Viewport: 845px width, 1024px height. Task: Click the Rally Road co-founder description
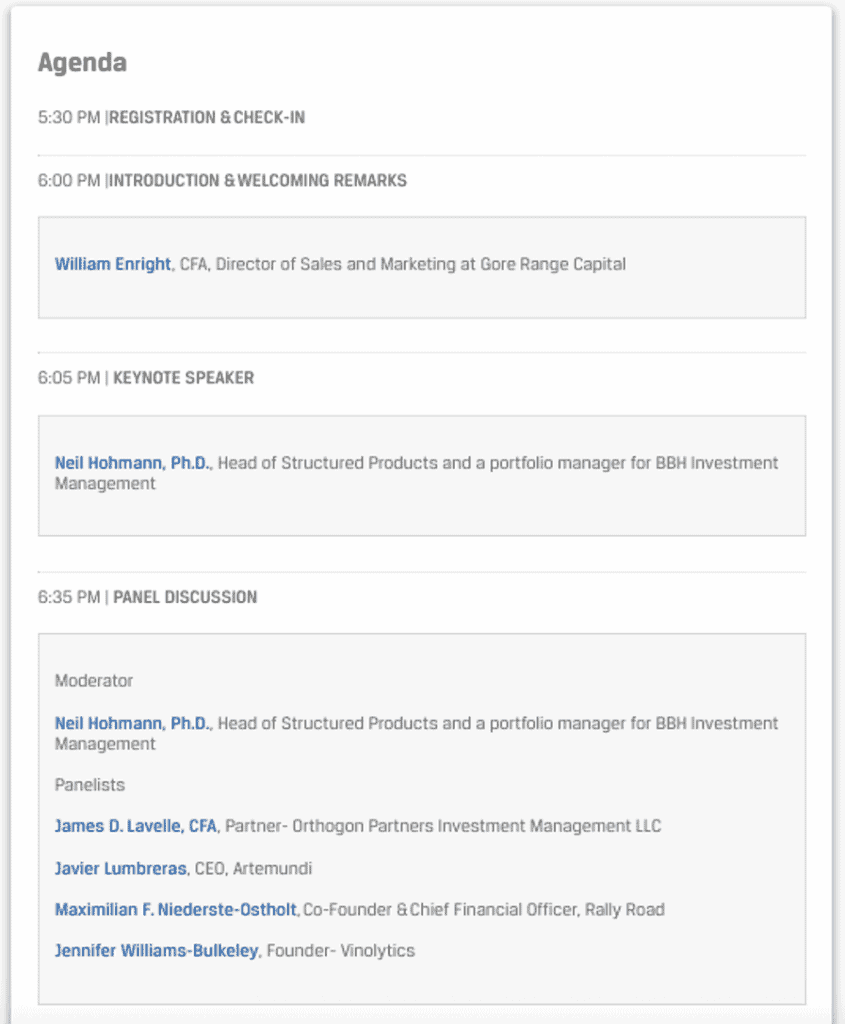click(x=484, y=910)
